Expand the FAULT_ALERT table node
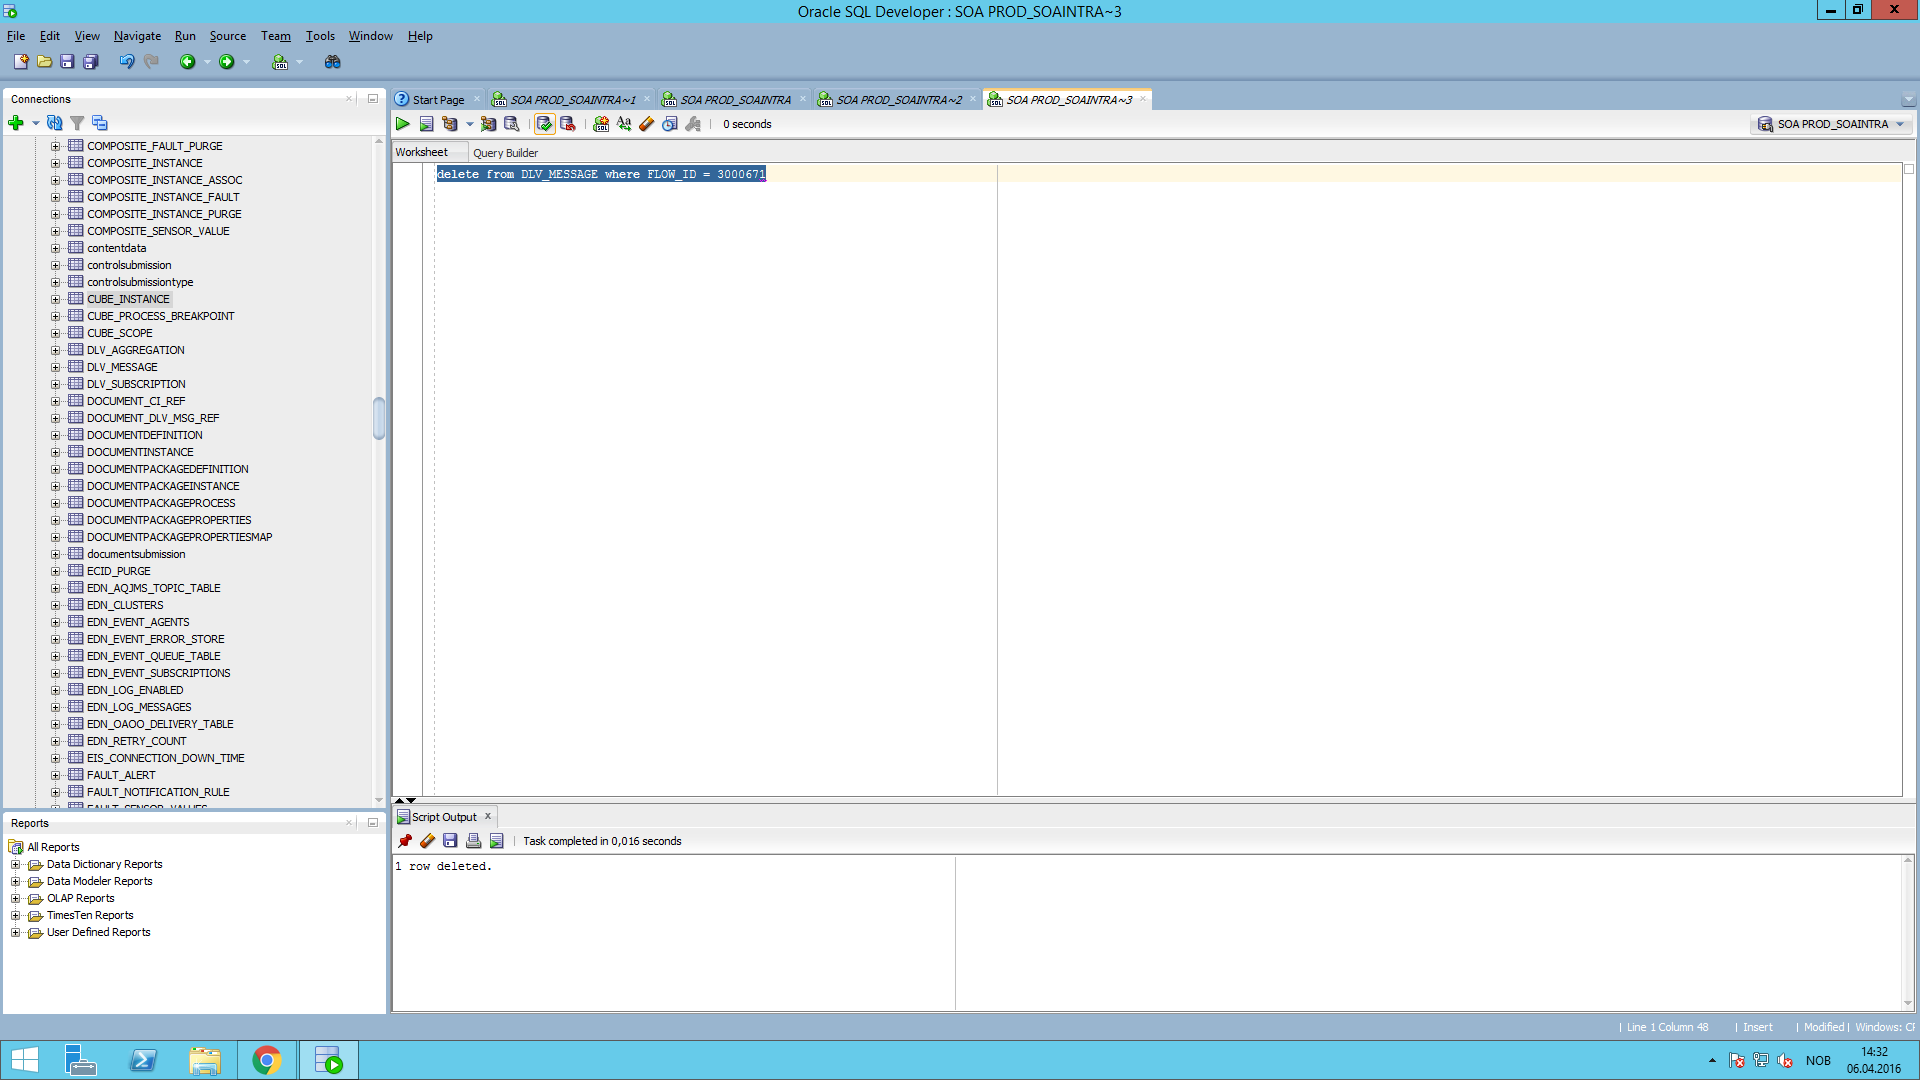1920x1080 pixels. pyautogui.click(x=56, y=775)
